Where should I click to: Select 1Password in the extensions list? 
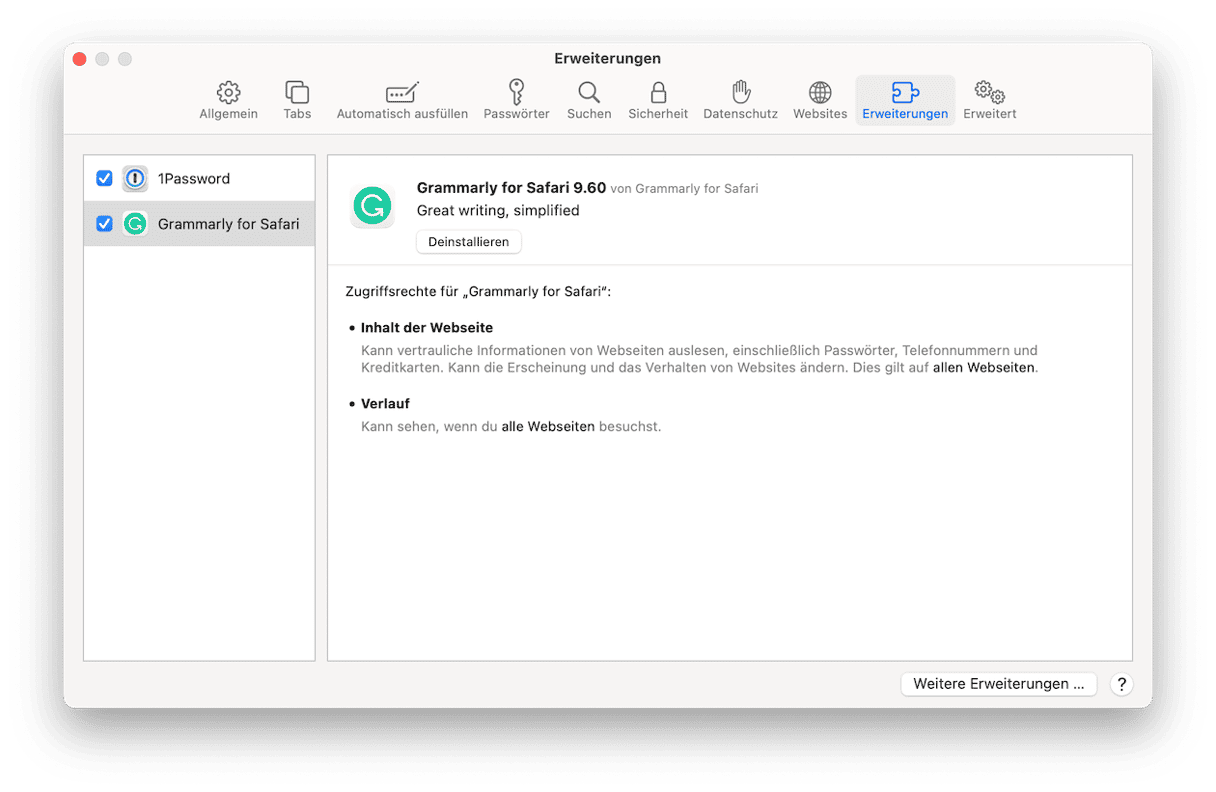point(194,179)
